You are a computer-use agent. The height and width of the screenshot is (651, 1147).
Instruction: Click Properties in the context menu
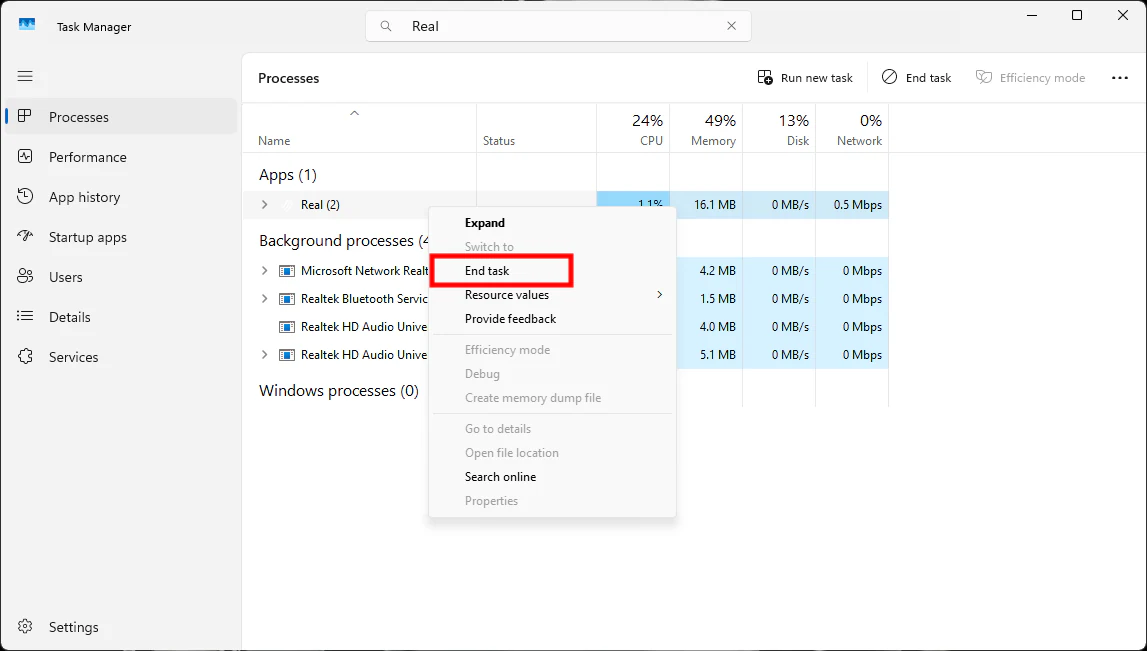(552, 501)
